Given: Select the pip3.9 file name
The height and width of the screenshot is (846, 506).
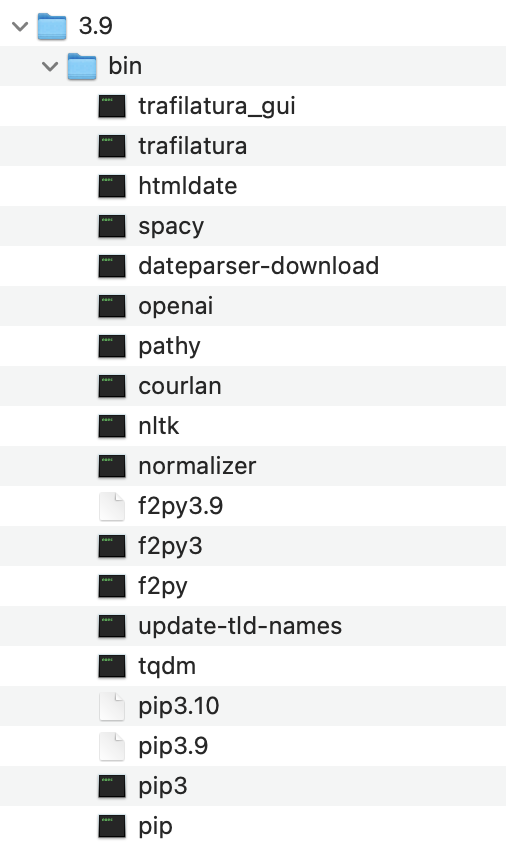Looking at the screenshot, I should coord(173,746).
